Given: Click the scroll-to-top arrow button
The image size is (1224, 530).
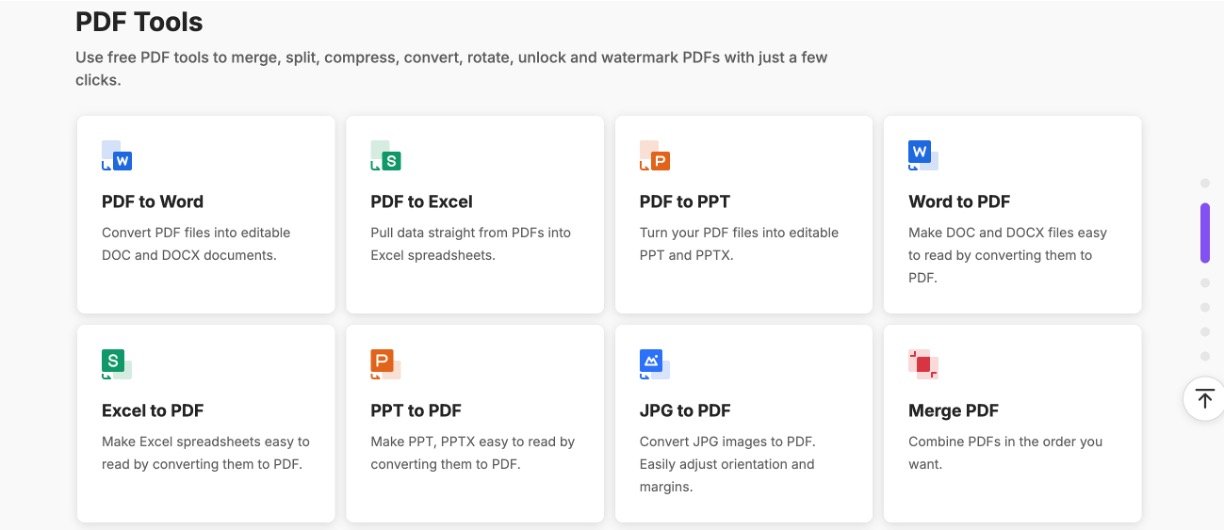Looking at the screenshot, I should (x=1204, y=399).
